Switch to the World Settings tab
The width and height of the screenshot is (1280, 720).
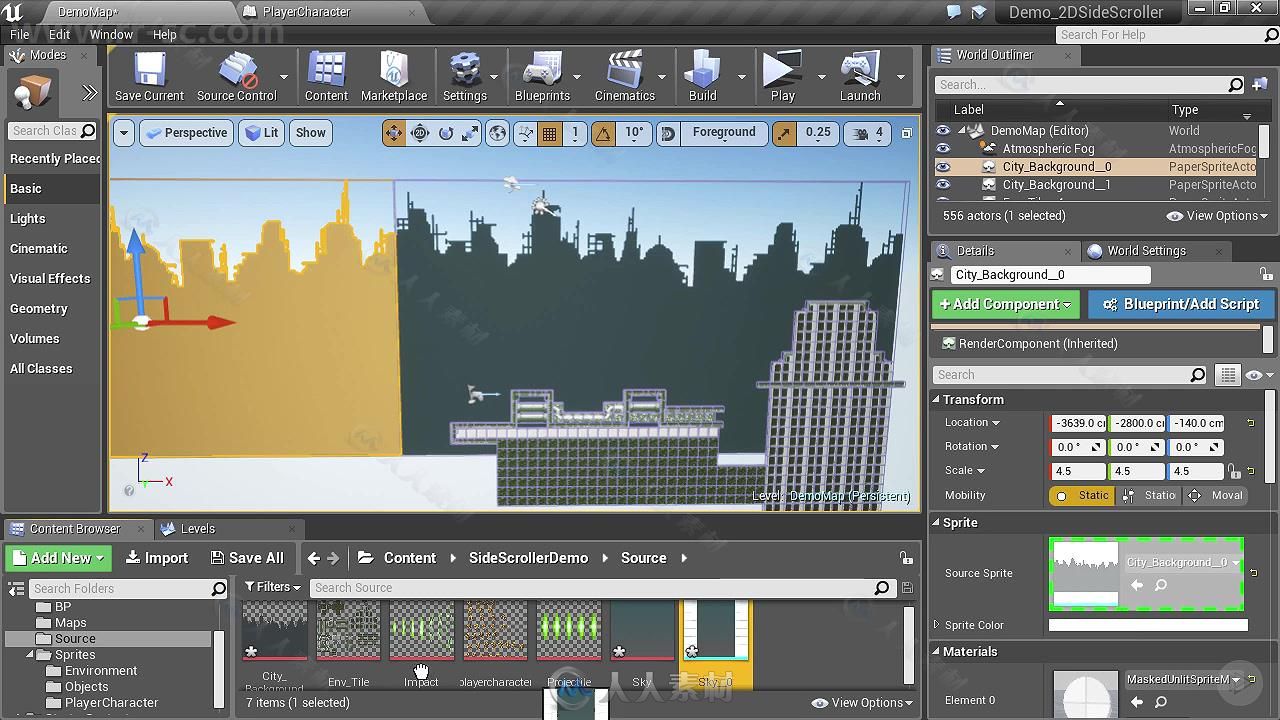tap(1146, 251)
